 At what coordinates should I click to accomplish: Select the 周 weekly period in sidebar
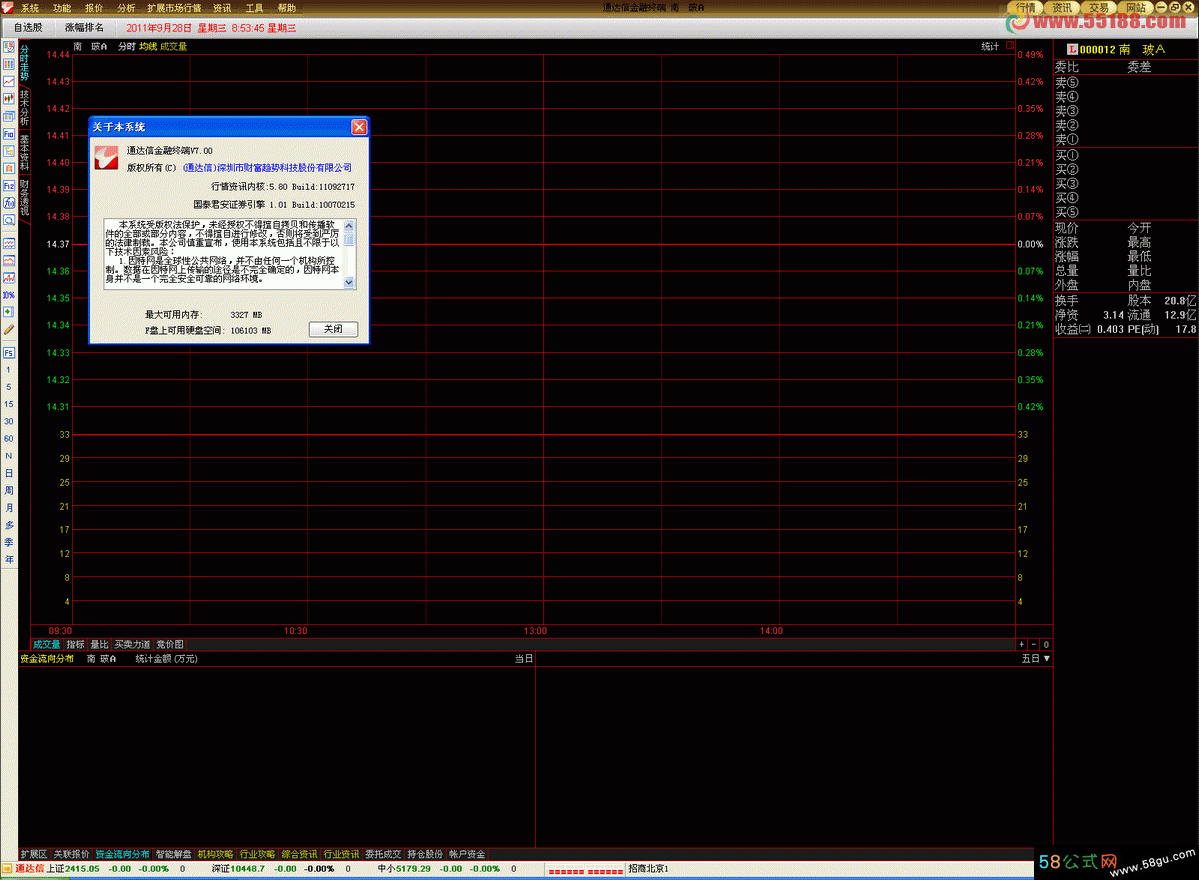tap(8, 491)
